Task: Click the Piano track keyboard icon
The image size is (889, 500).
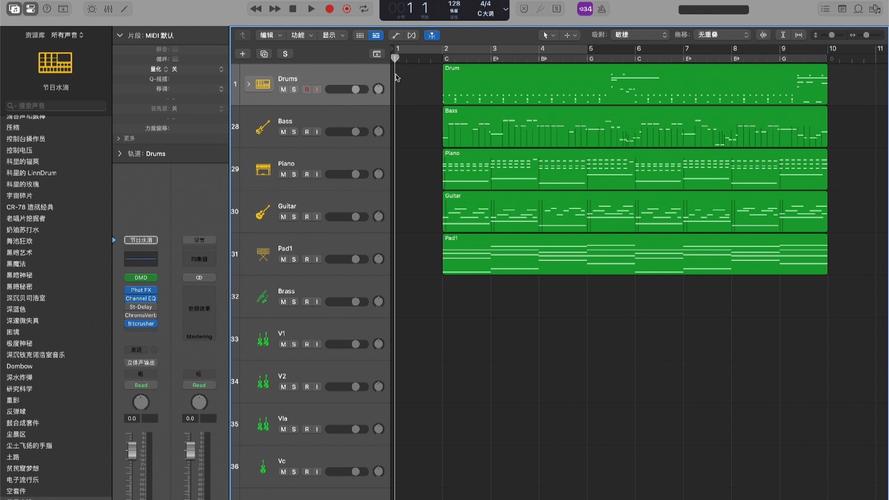Action: [x=263, y=169]
